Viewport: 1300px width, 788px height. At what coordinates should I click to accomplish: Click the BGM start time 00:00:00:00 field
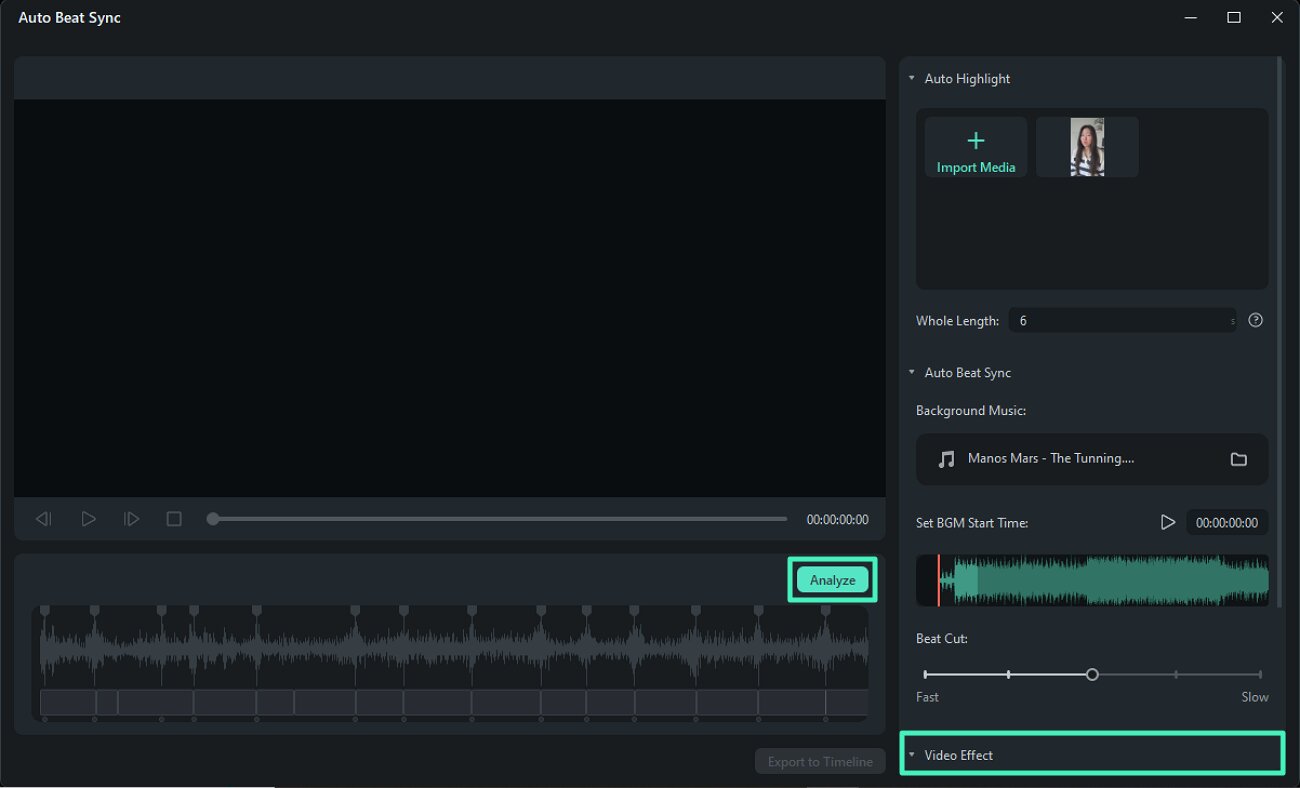[x=1227, y=522]
